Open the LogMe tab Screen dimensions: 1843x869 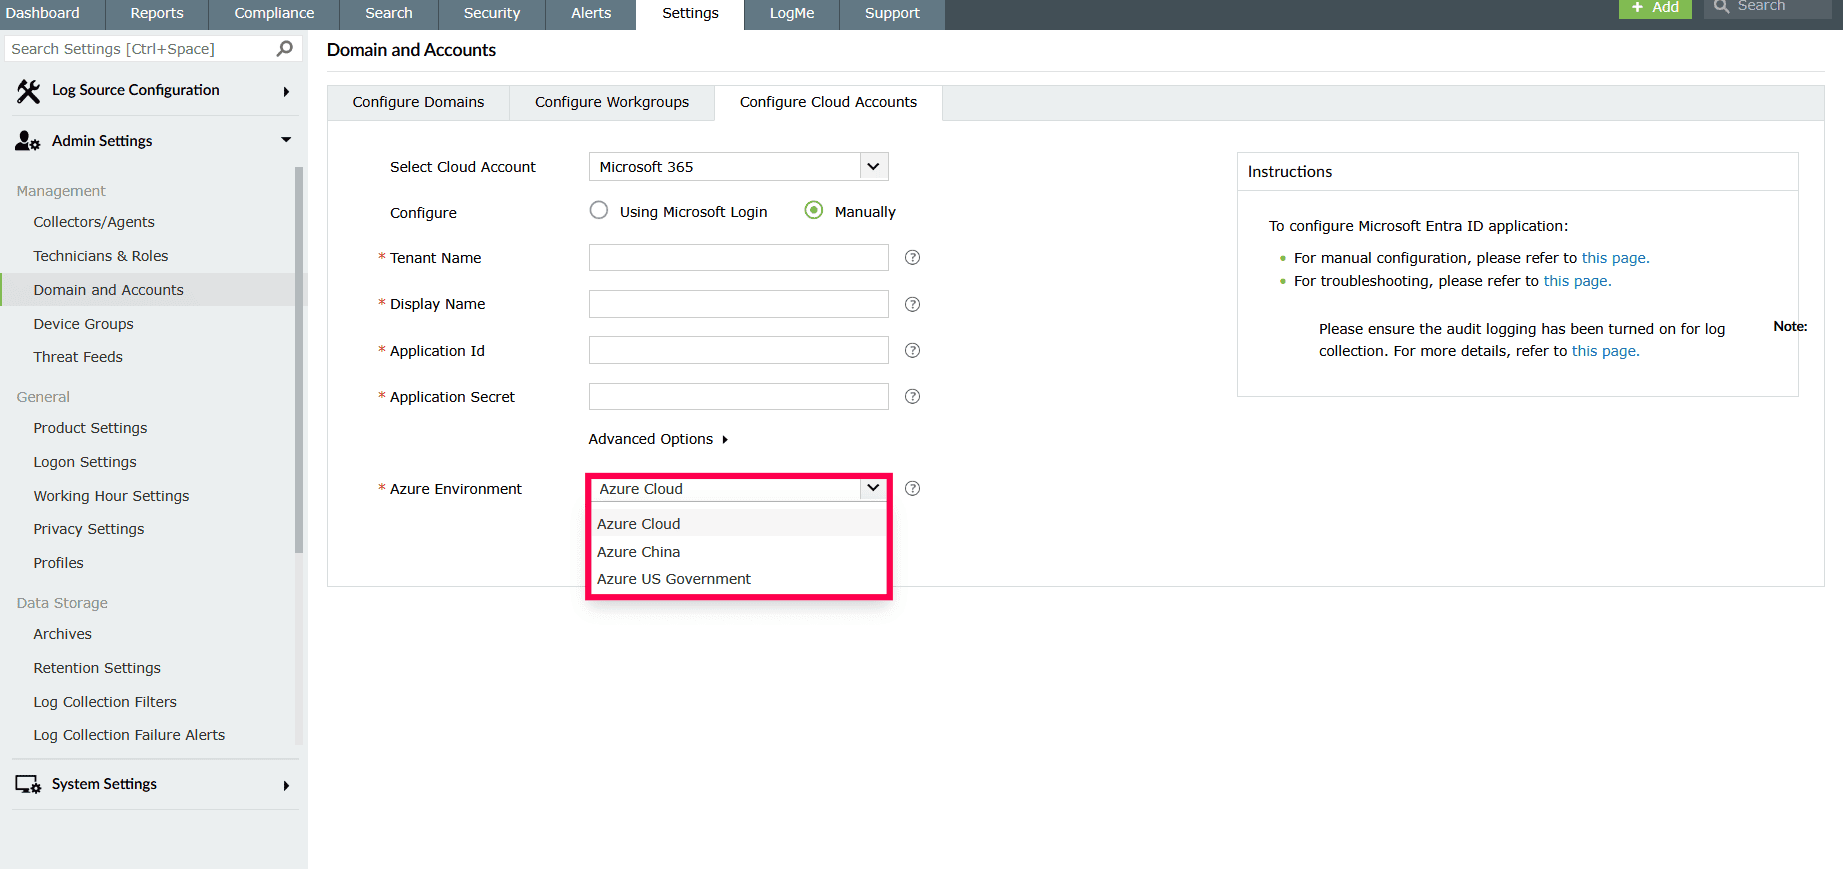coord(792,14)
